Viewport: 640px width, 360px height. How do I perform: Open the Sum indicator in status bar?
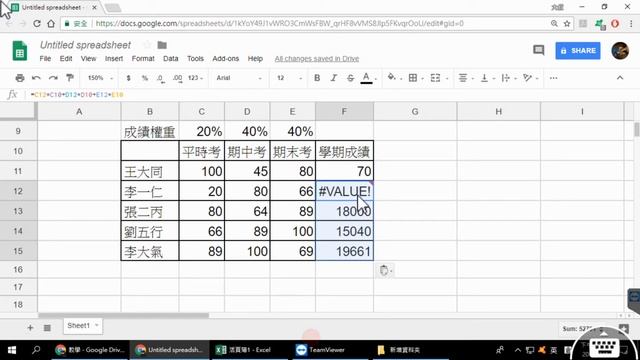coord(582,329)
